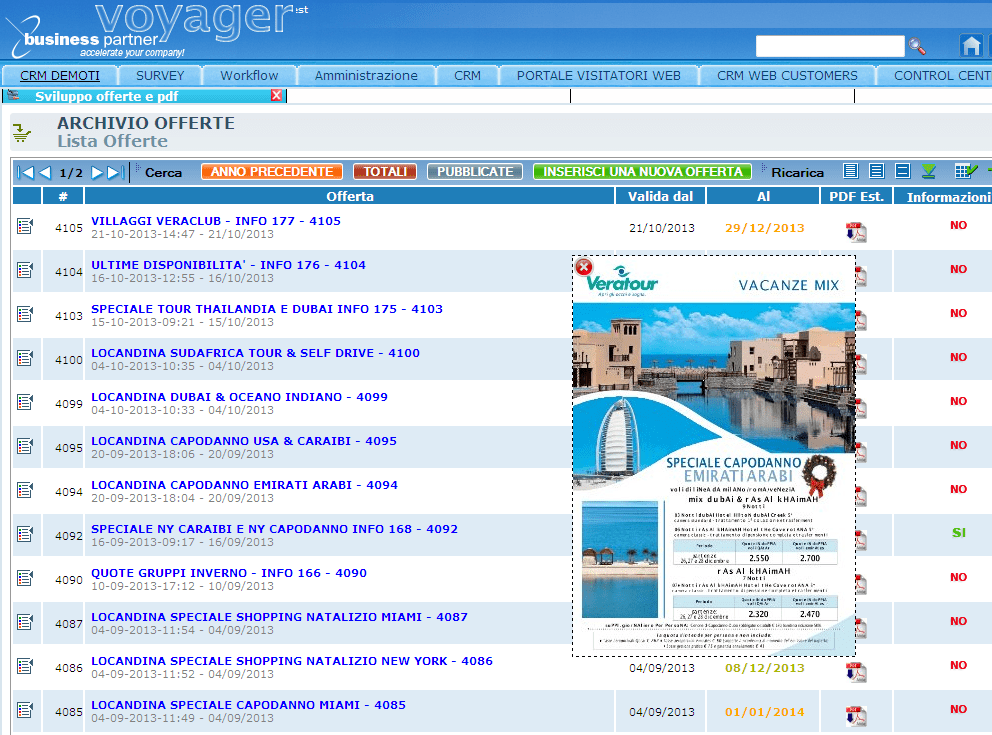This screenshot has width=992, height=735.
Task: Open ULTIME DISPONIBILITA' - INFO 176 offer
Action: pyautogui.click(x=228, y=265)
